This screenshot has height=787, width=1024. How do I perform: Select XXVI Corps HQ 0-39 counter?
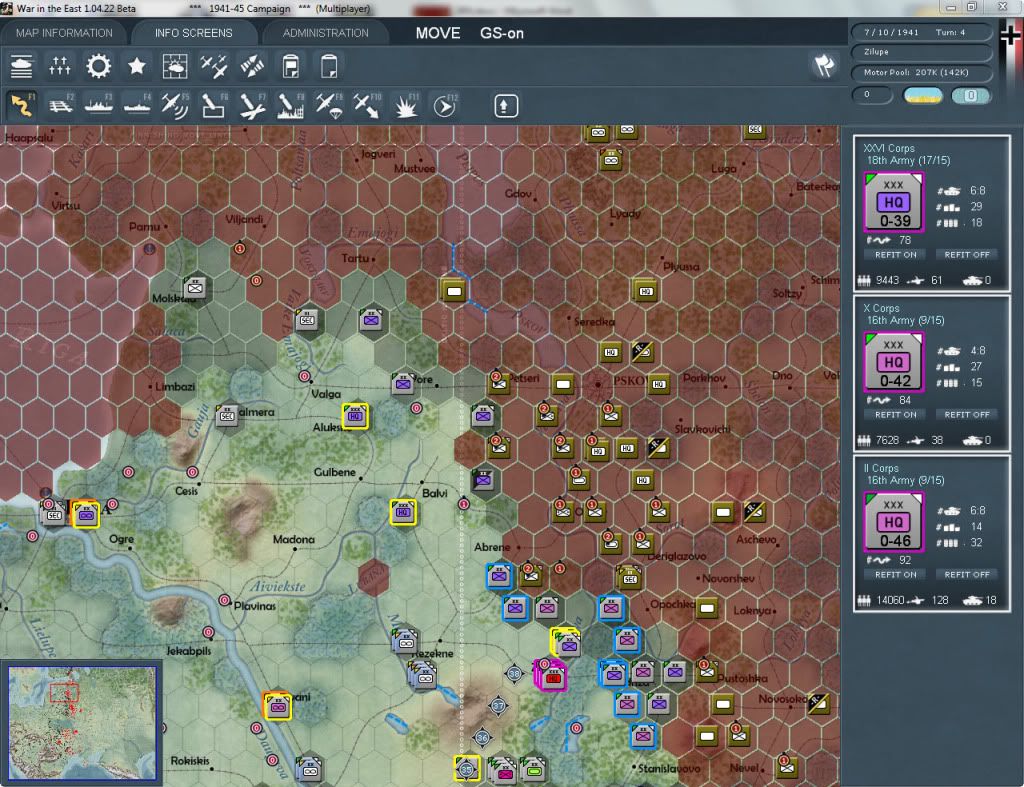893,202
